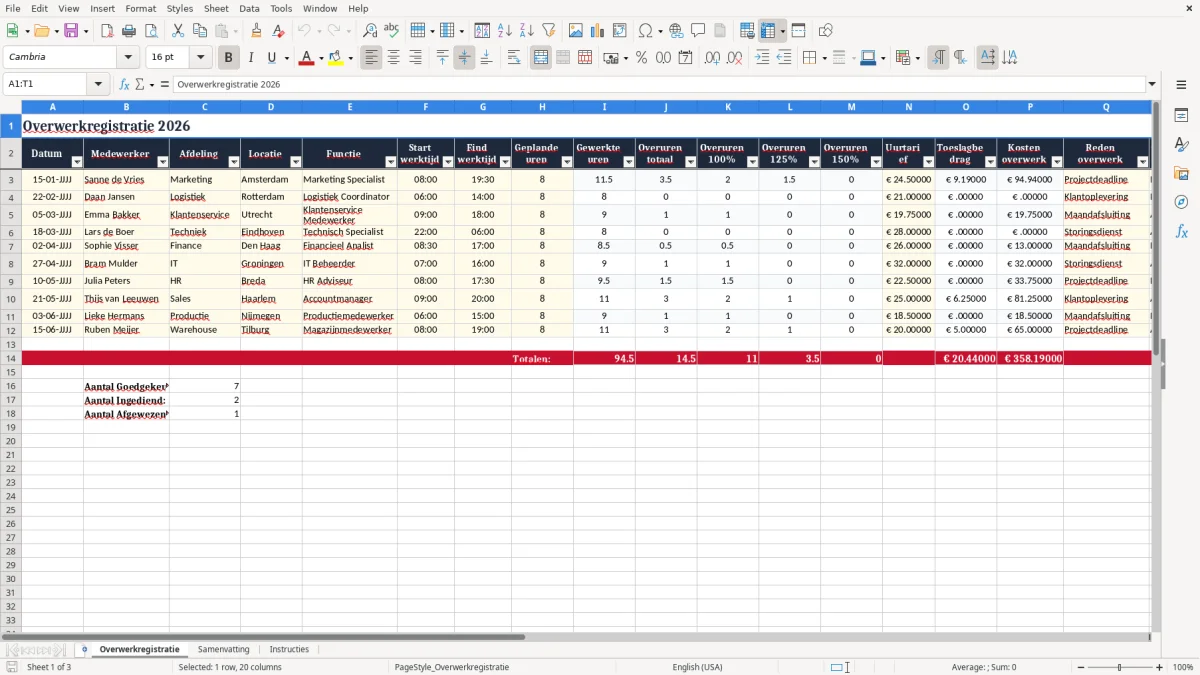Screen dimensions: 1200x675
Task: Open the Functie column filter dropdown
Action: point(391,162)
